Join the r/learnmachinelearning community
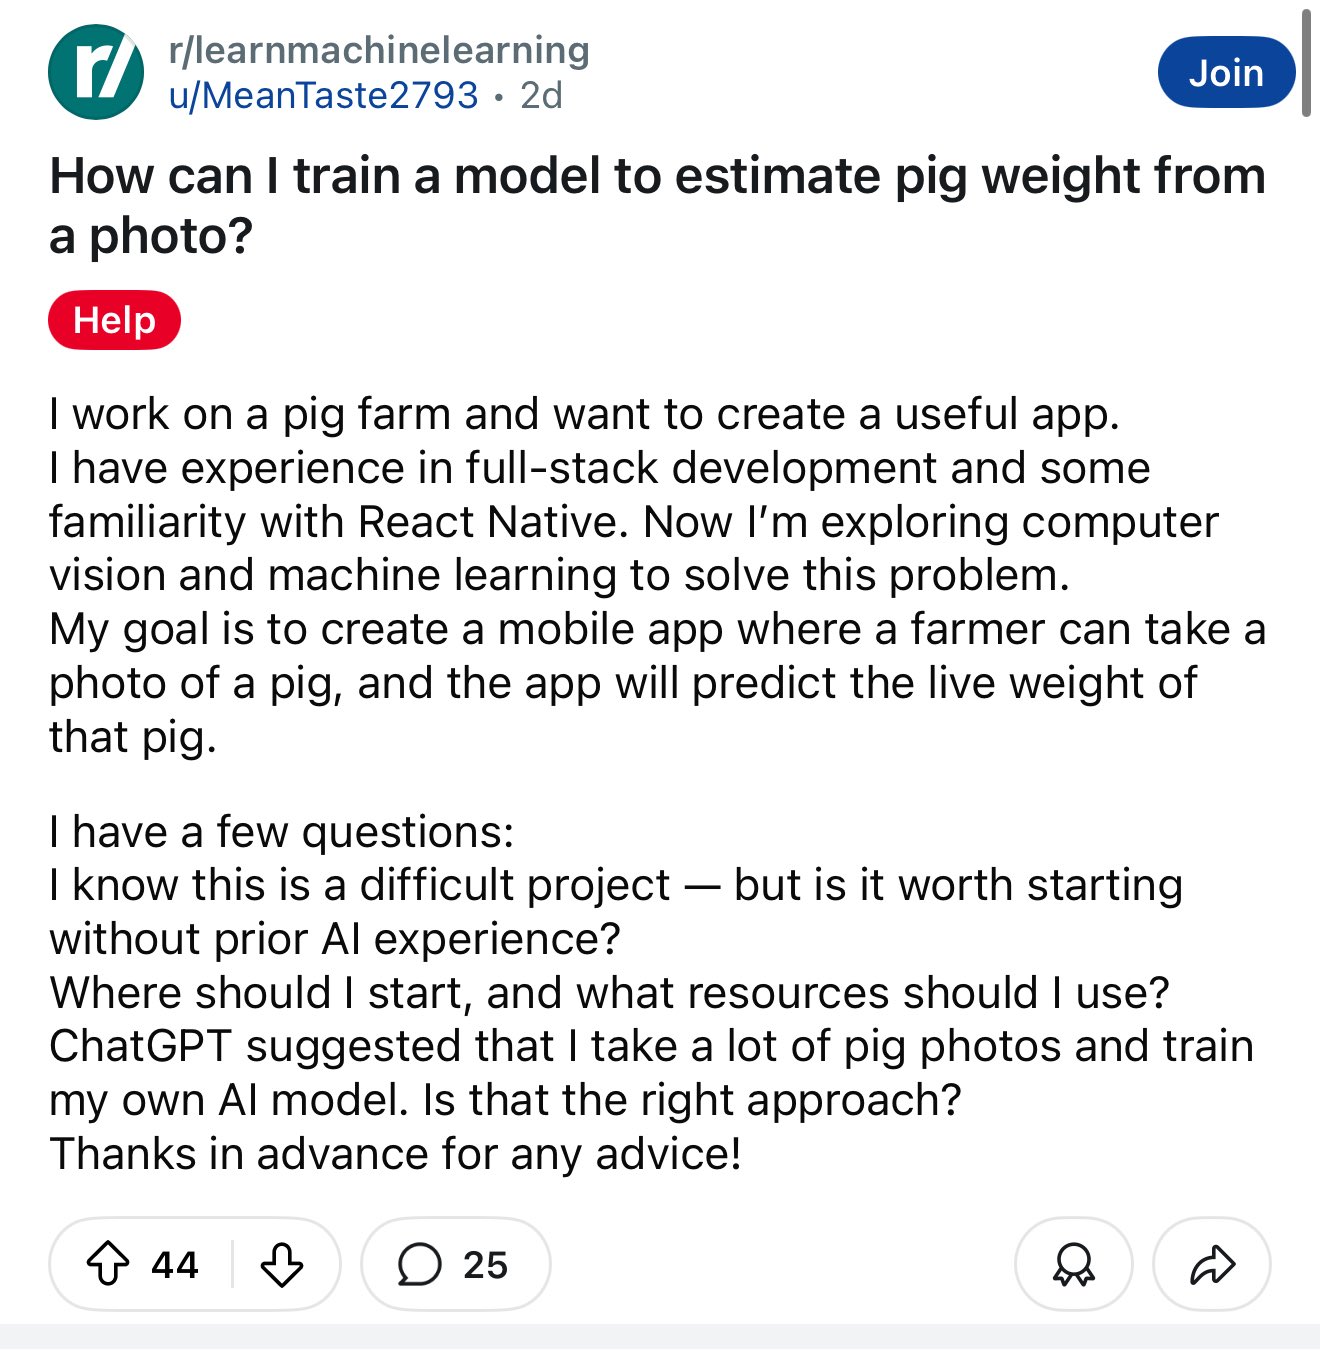Image resolution: width=1320 pixels, height=1351 pixels. tap(1226, 72)
